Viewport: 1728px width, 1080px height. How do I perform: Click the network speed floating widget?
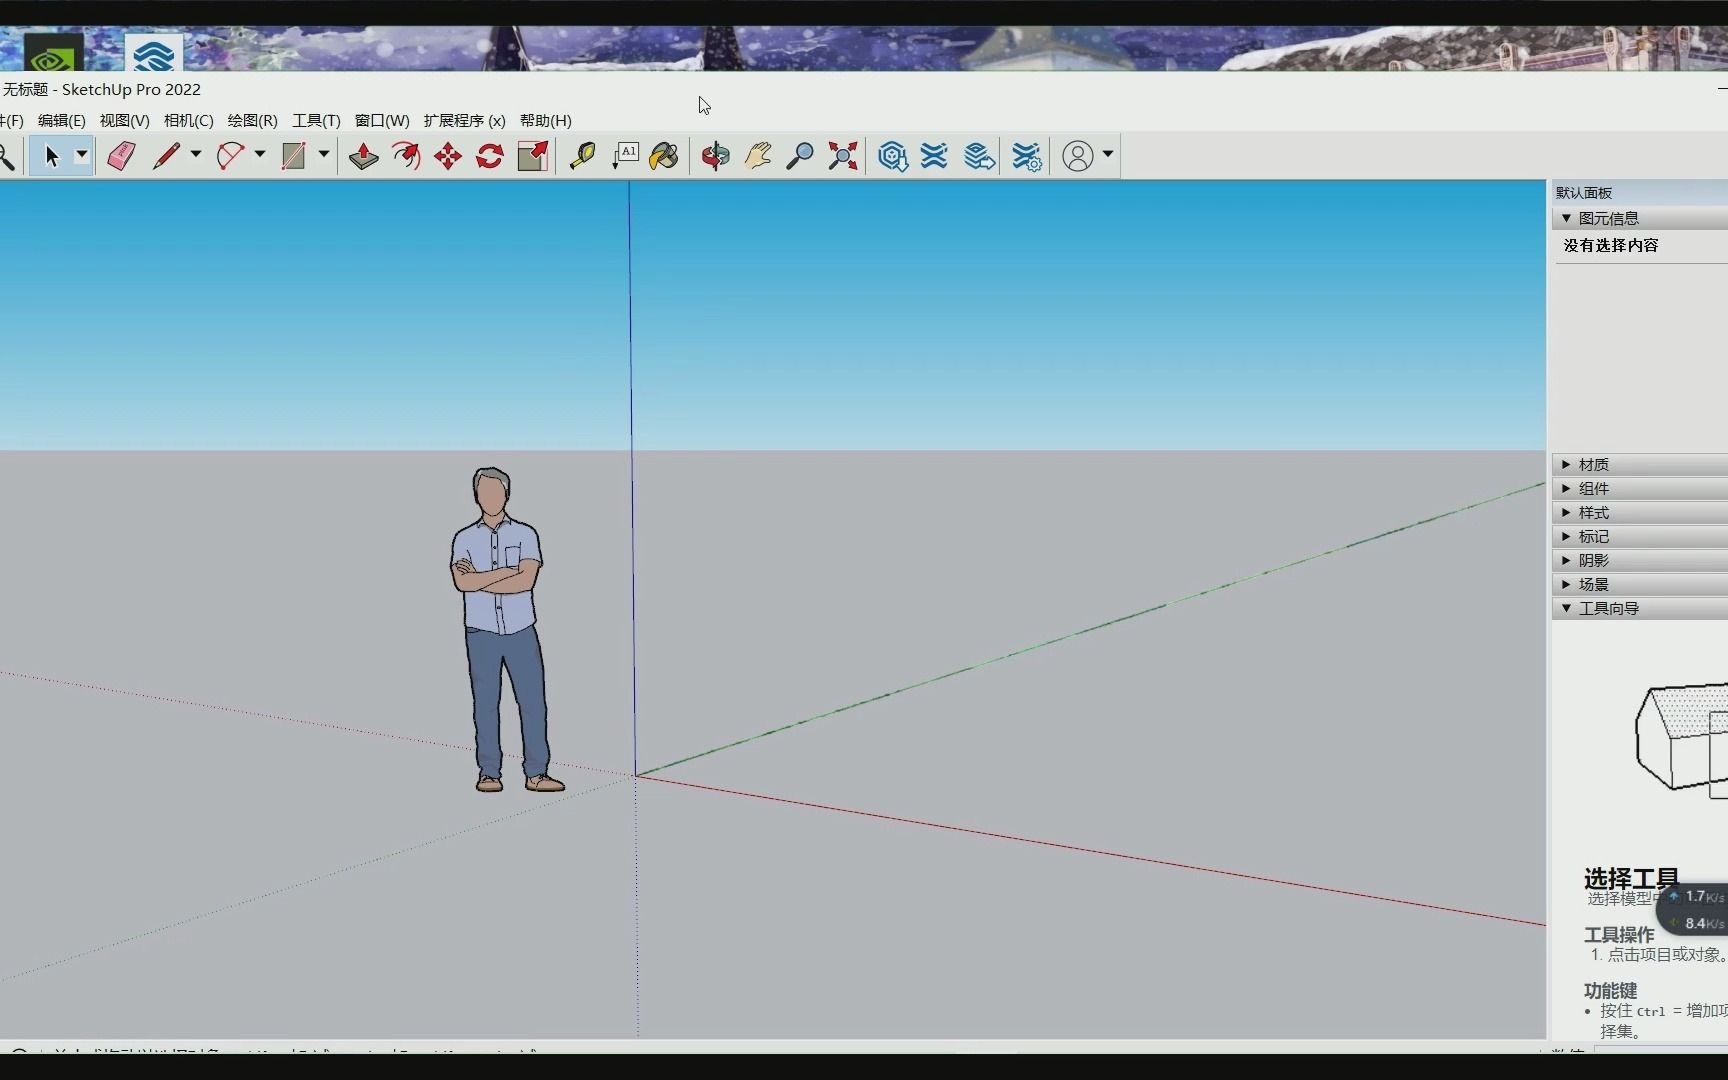point(1692,909)
